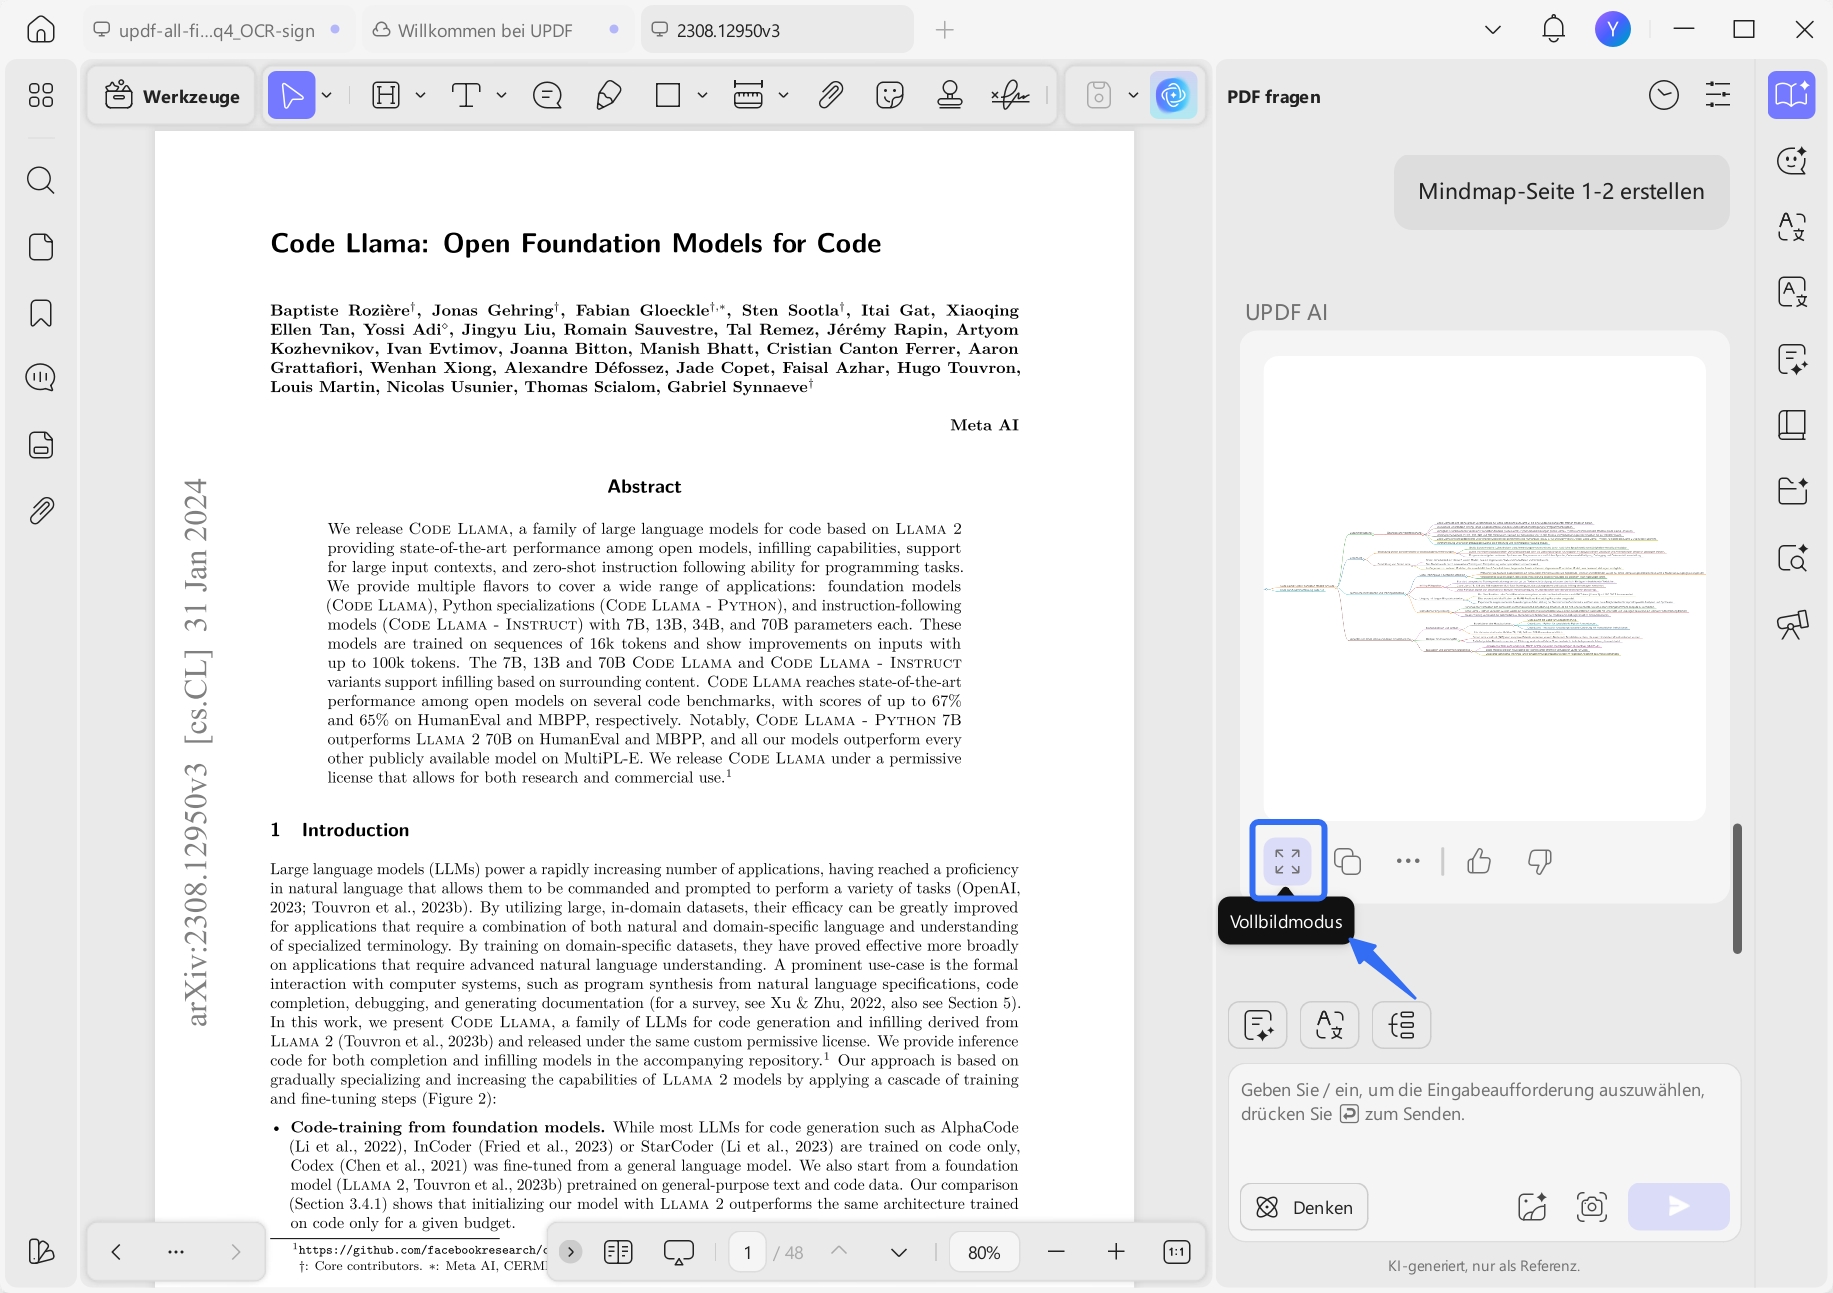Open the tab list dropdown chevron

(x=1493, y=30)
